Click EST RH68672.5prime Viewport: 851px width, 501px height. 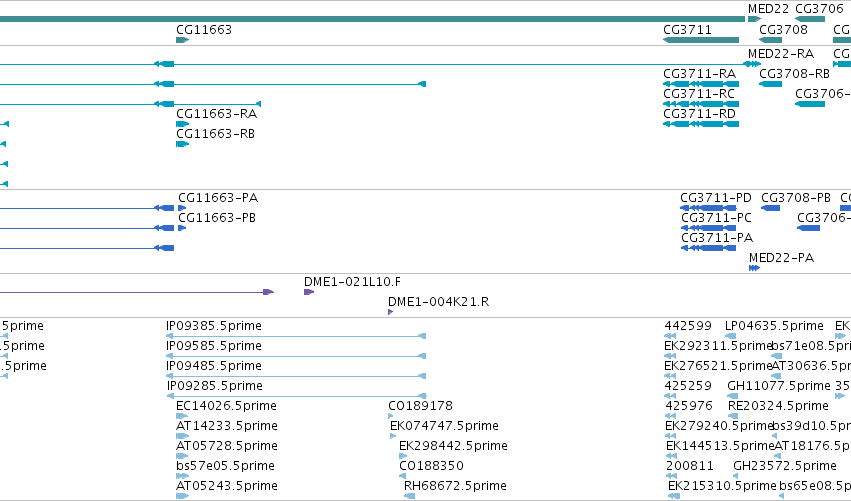pyautogui.click(x=455, y=486)
